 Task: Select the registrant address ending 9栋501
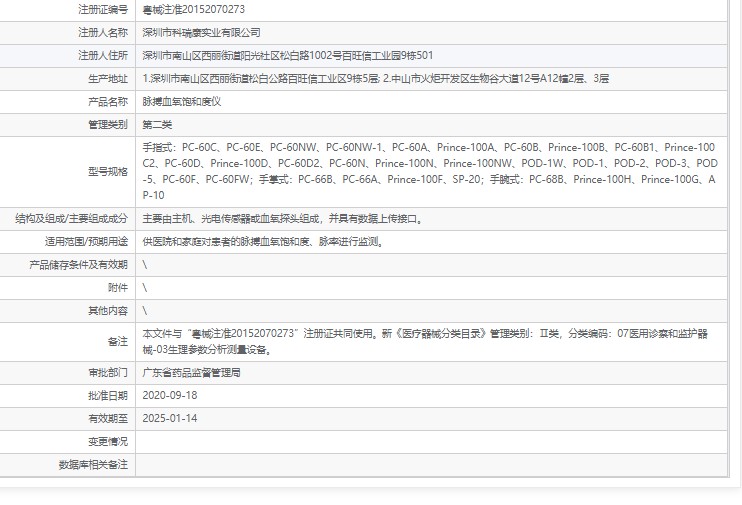(288, 55)
